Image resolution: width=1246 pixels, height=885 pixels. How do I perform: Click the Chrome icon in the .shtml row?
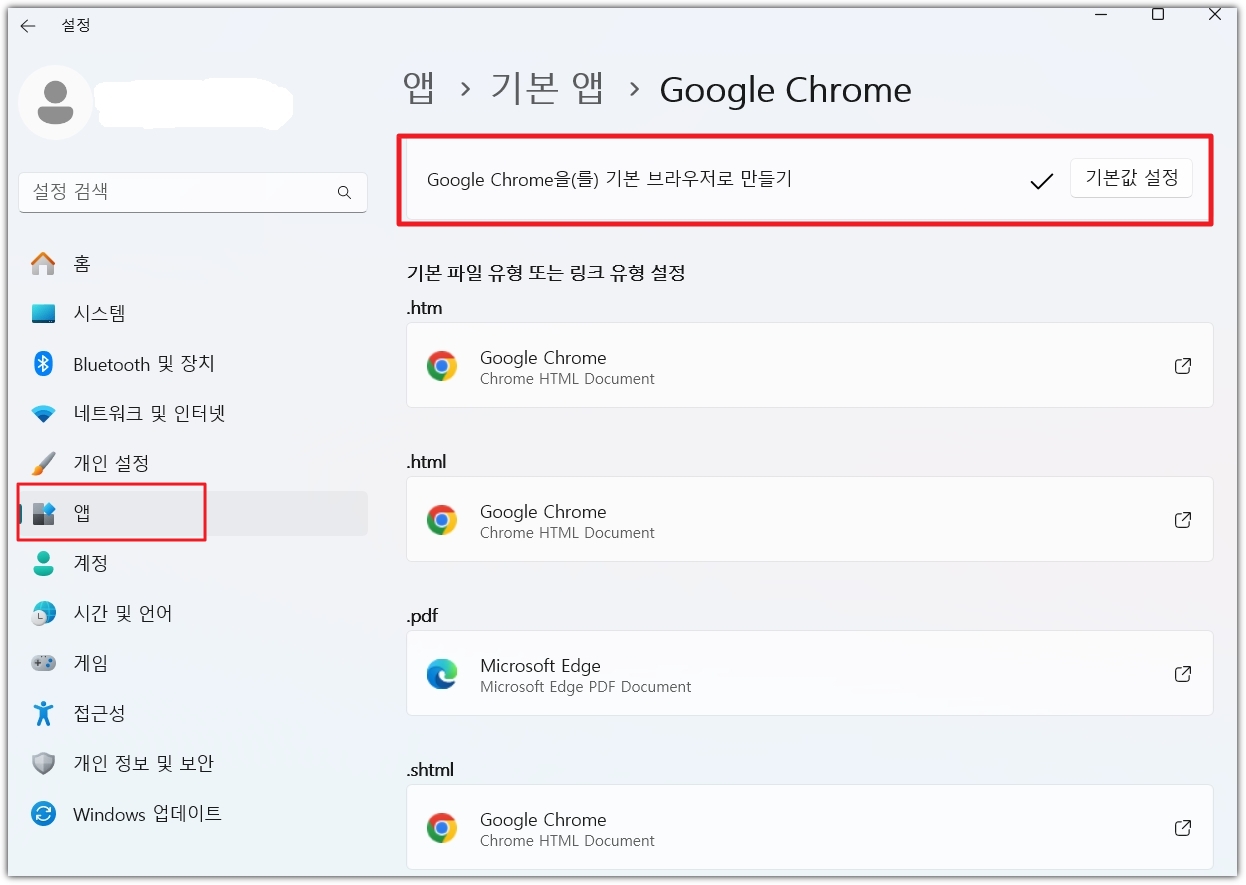tap(442, 828)
